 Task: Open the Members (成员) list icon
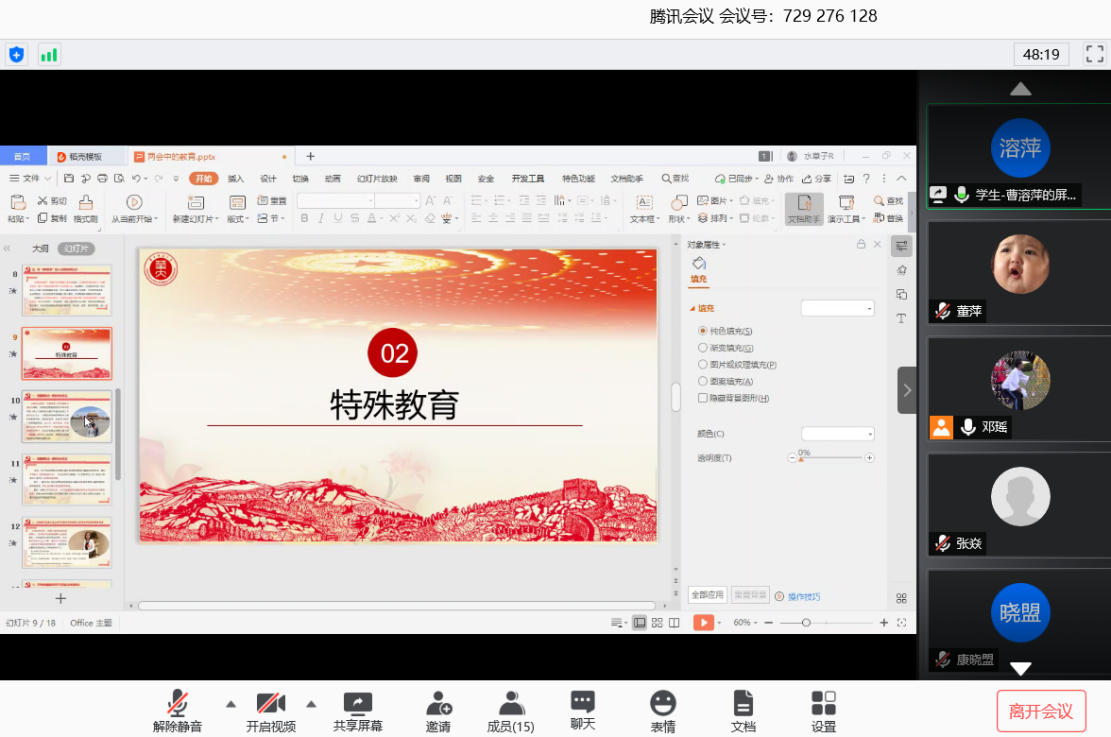(511, 703)
